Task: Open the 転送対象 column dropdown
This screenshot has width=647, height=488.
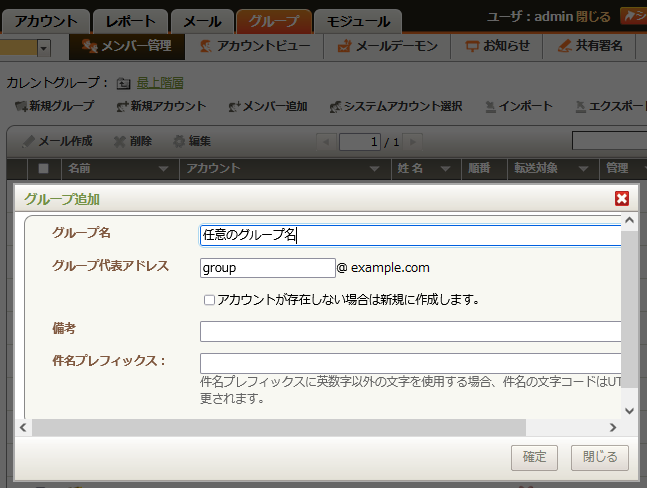Action: click(x=583, y=168)
